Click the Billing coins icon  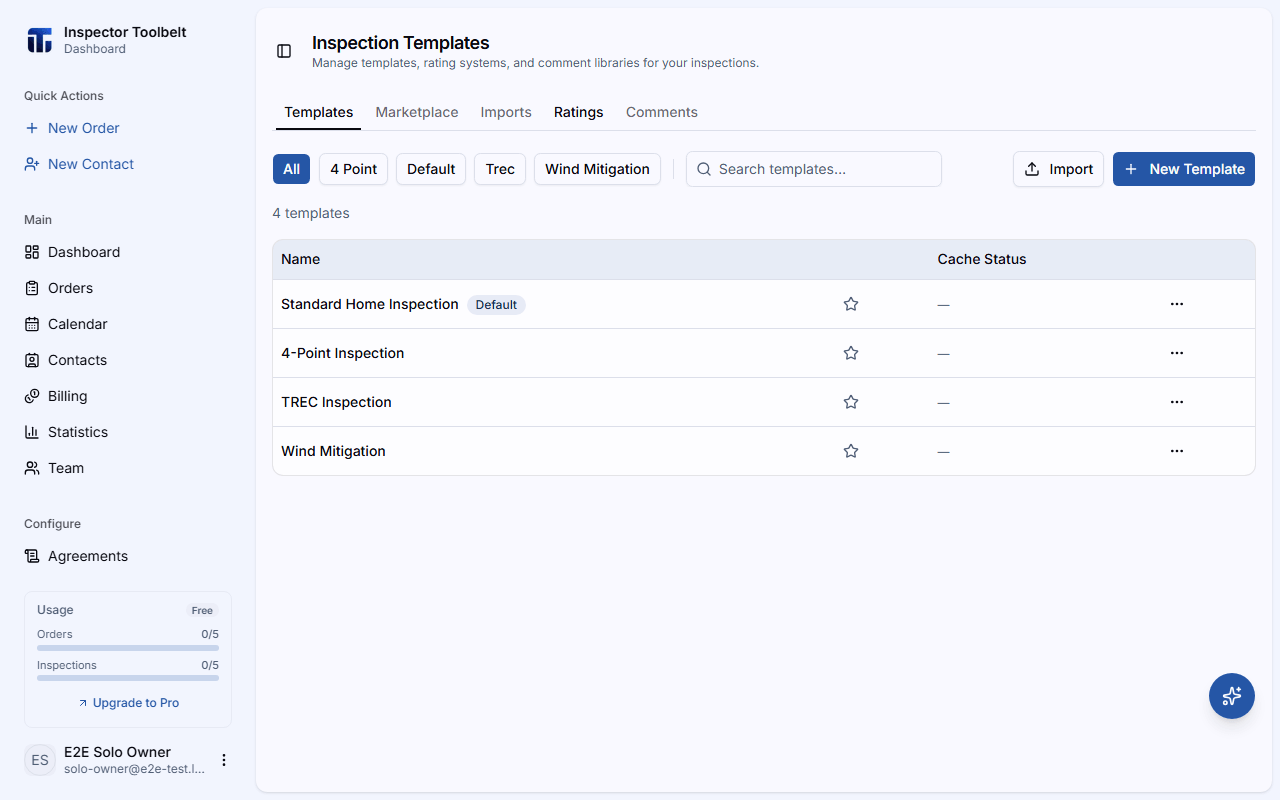tap(32, 396)
